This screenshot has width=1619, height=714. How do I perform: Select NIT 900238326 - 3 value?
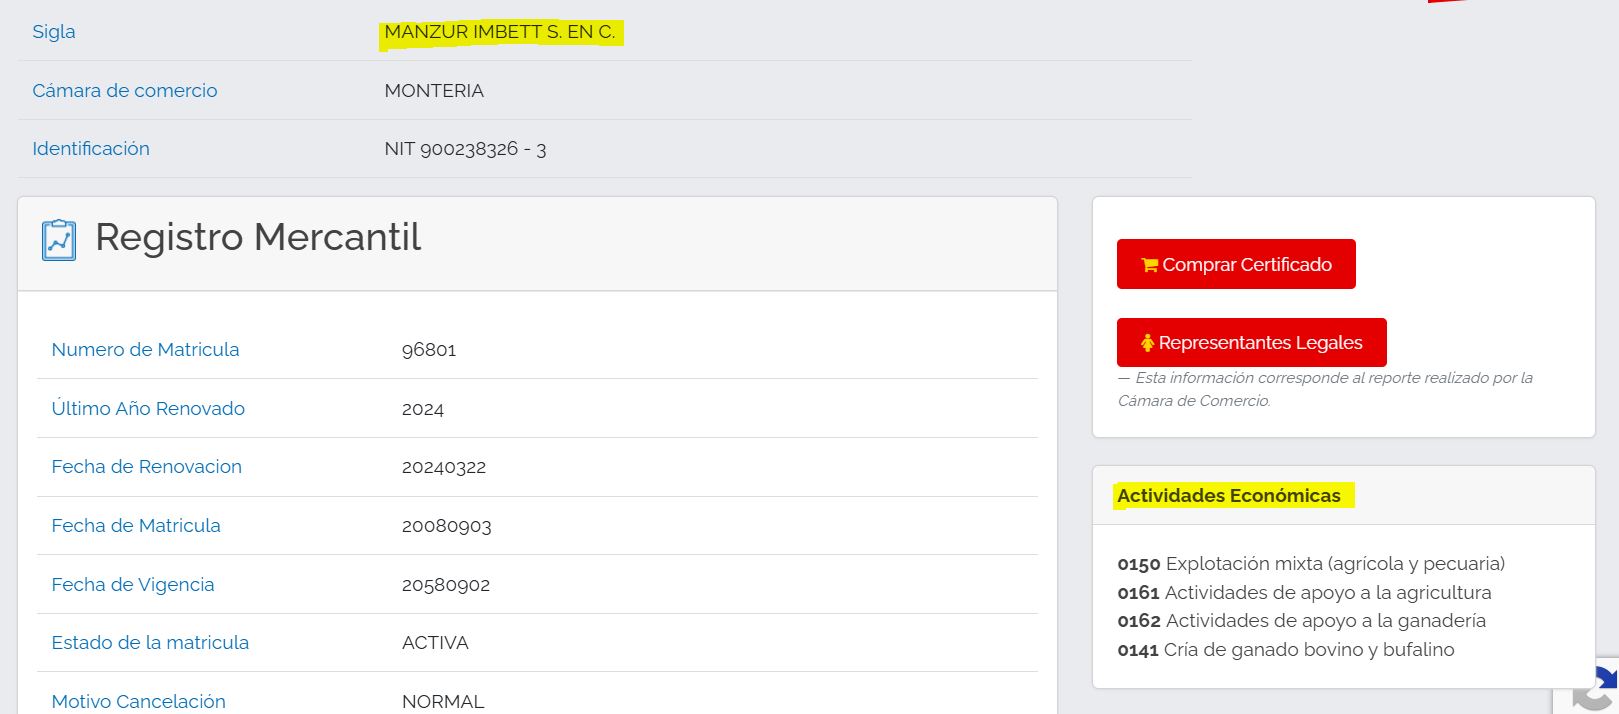[465, 149]
